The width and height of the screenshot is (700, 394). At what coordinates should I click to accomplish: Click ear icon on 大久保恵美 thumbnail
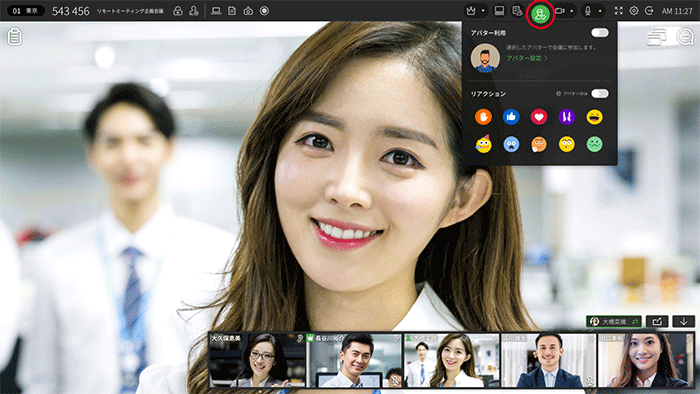(x=300, y=339)
